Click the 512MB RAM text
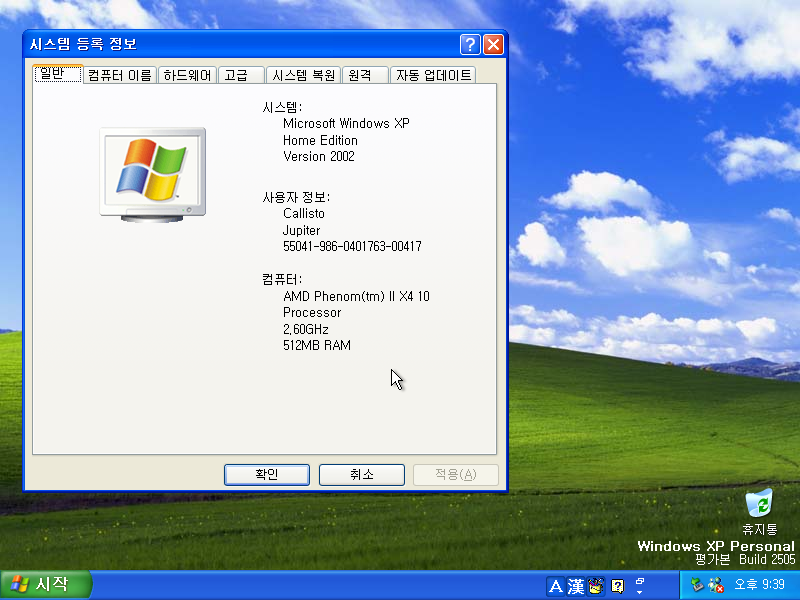This screenshot has height=600, width=800. pyautogui.click(x=316, y=345)
